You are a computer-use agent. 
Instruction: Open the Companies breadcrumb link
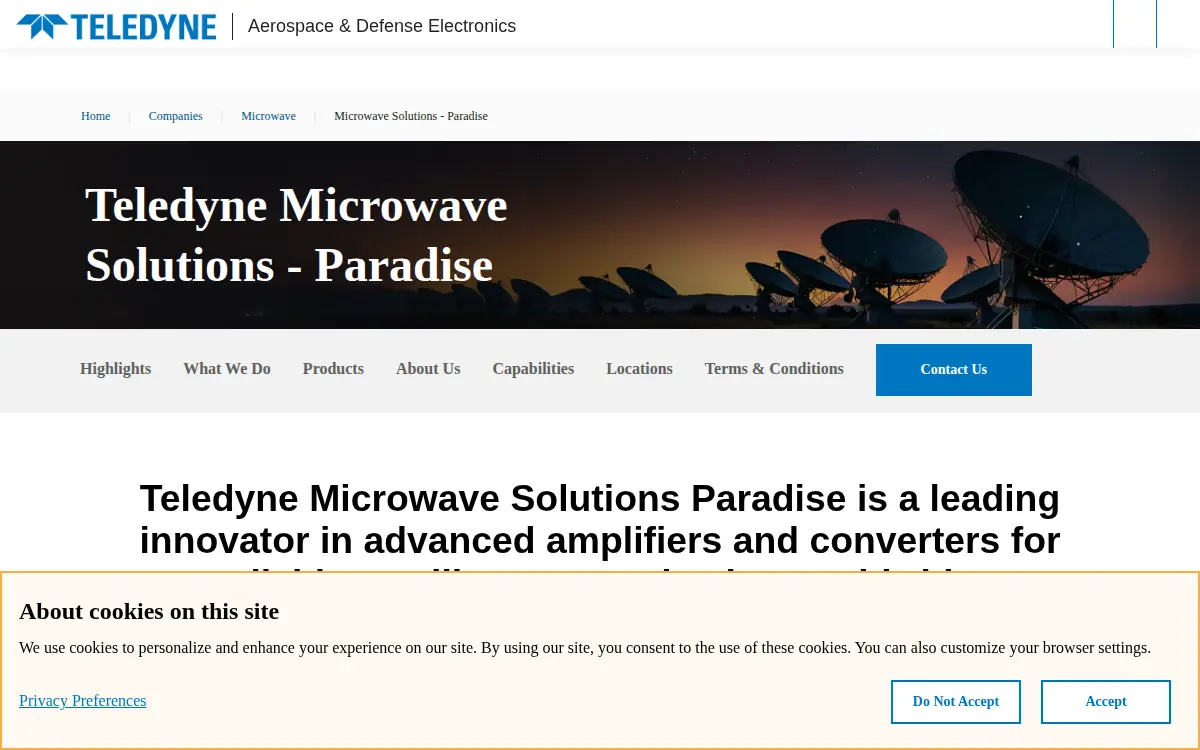(176, 116)
